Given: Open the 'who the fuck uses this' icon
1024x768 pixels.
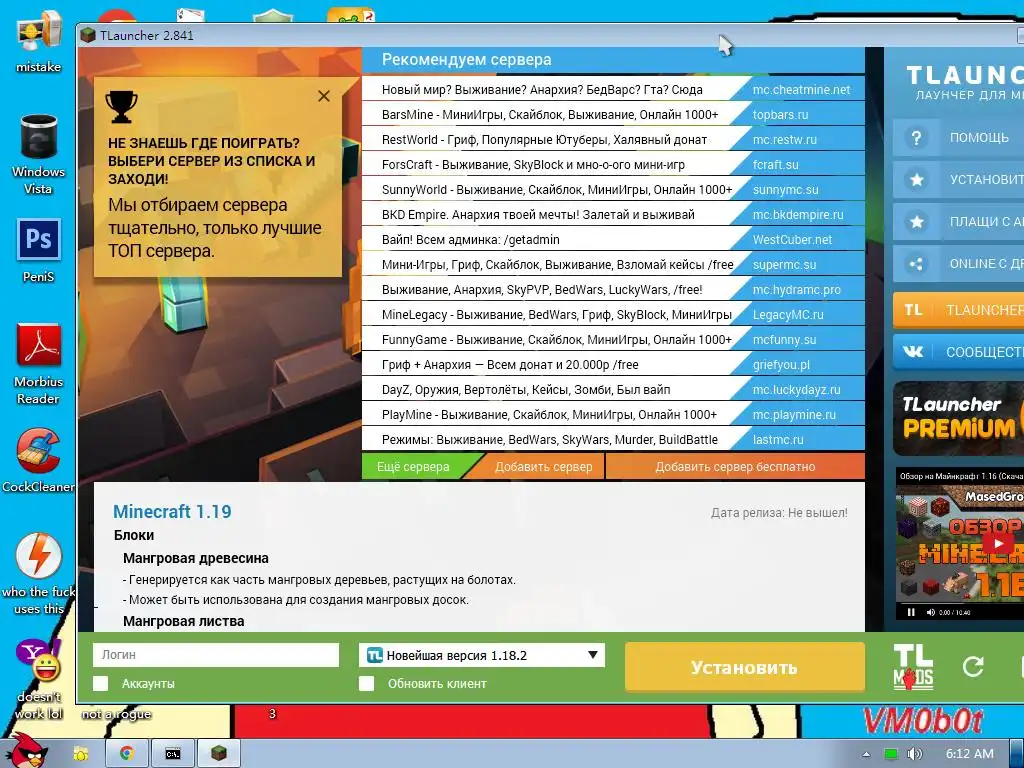Looking at the screenshot, I should click(39, 573).
